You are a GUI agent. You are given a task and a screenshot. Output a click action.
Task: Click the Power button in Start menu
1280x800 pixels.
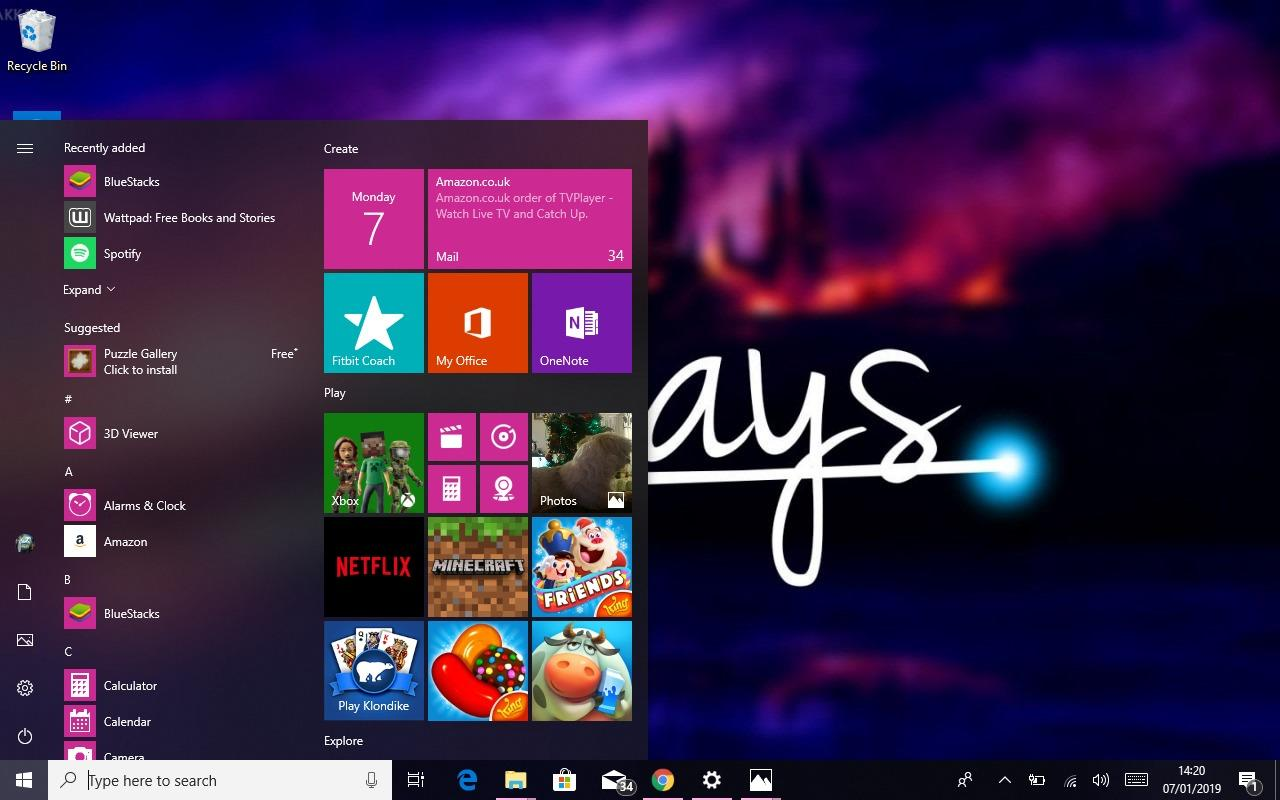[x=25, y=736]
